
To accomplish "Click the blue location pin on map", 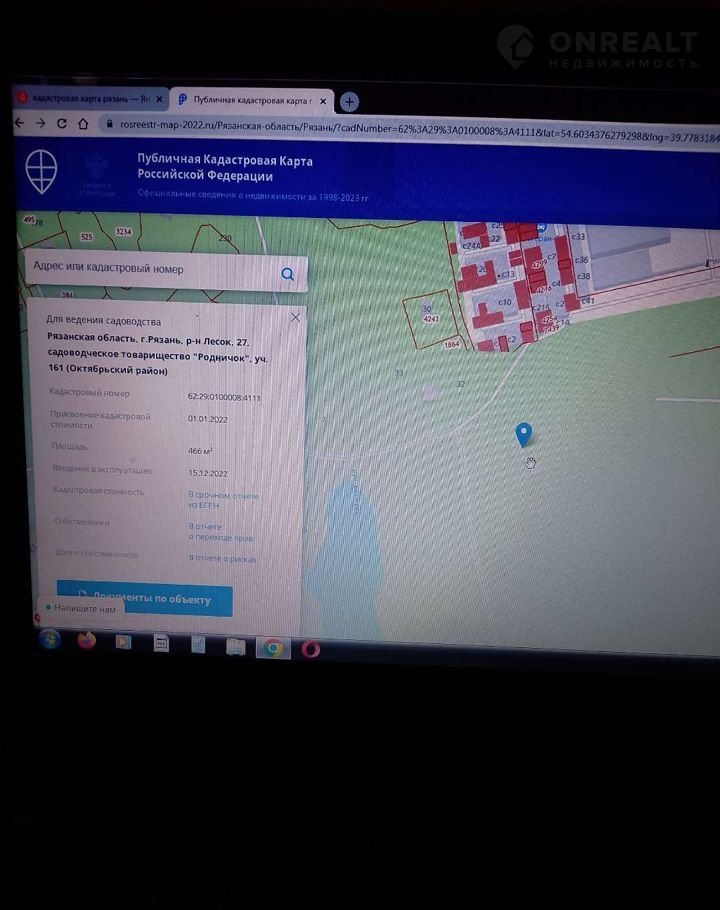I will tap(523, 434).
